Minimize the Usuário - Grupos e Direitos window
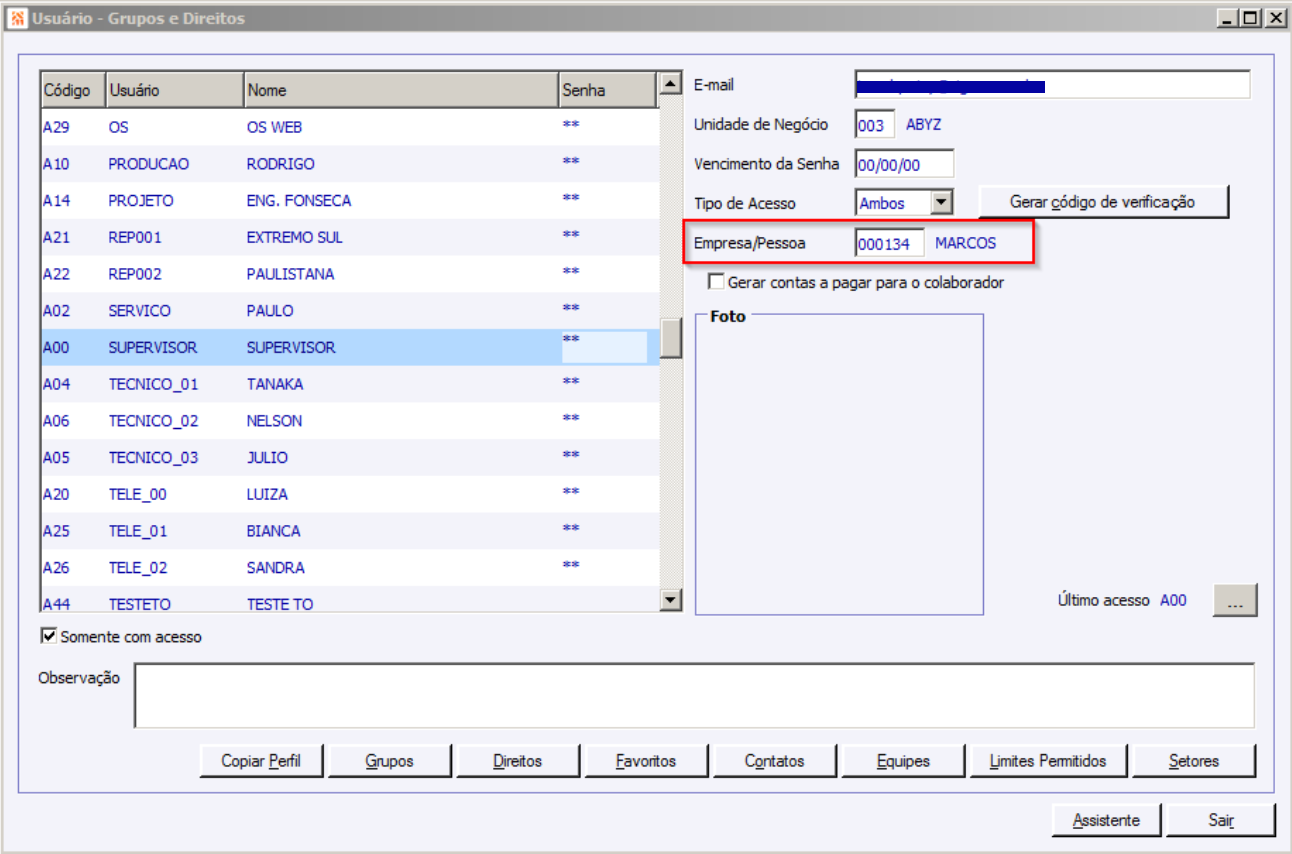Viewport: 1292px width, 854px height. pos(1226,18)
